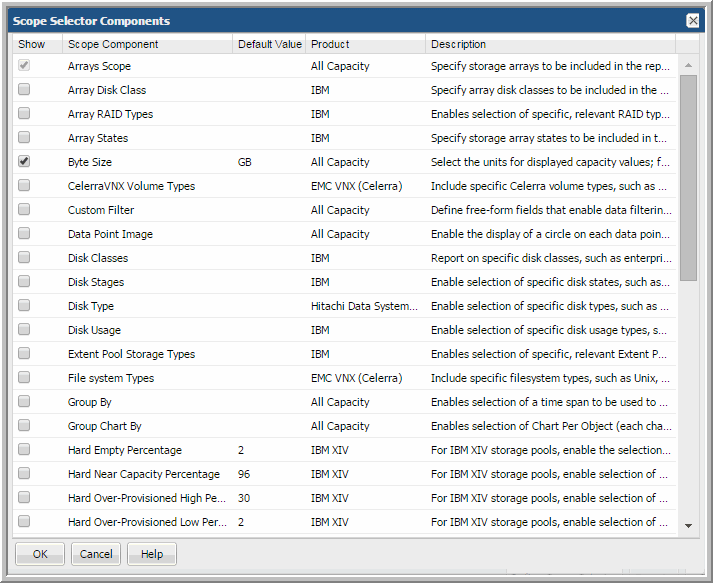This screenshot has height=583, width=713.
Task: Toggle the Hard Empty Percentage checkbox
Action: pyautogui.click(x=24, y=450)
